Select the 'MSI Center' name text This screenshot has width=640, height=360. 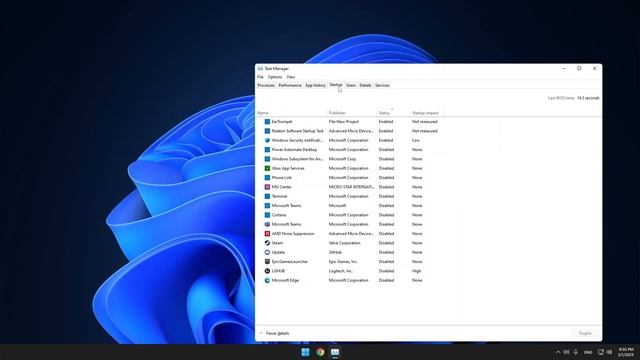[x=282, y=187]
